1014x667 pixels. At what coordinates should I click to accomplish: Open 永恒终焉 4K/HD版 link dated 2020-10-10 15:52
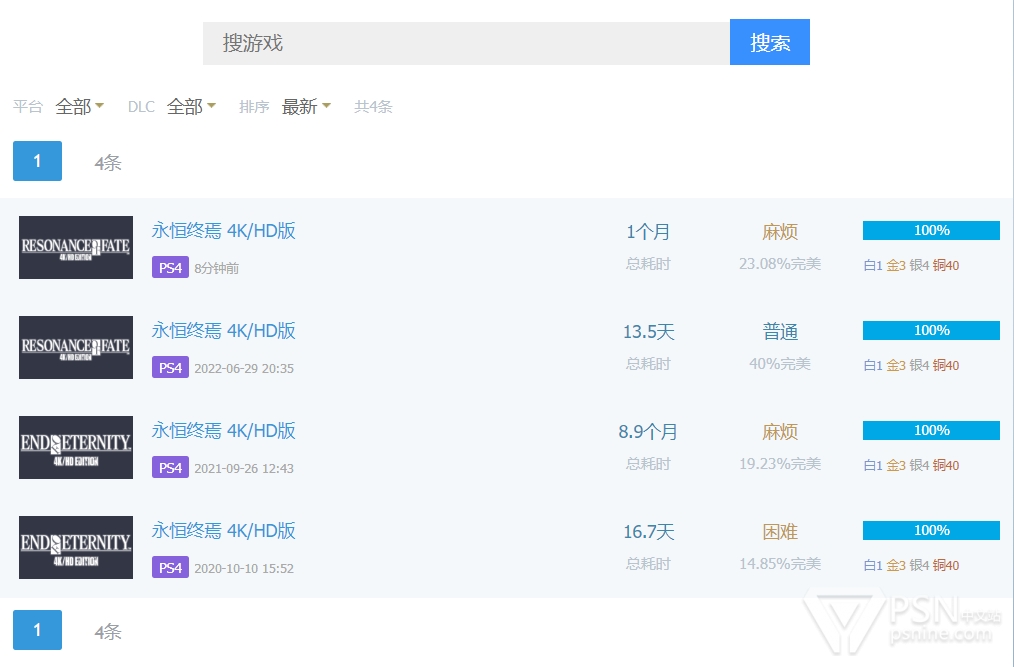click(x=224, y=530)
